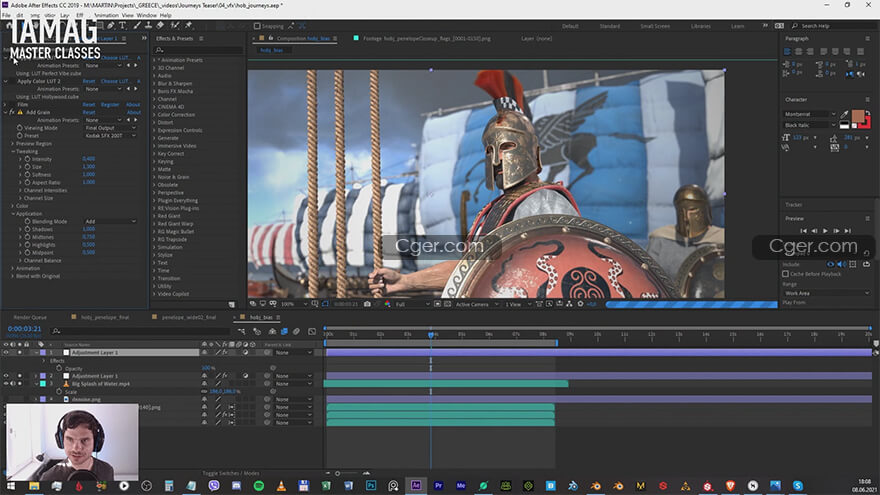Click Register link for Film effect
Viewport: 880px width, 495px height.
point(110,104)
